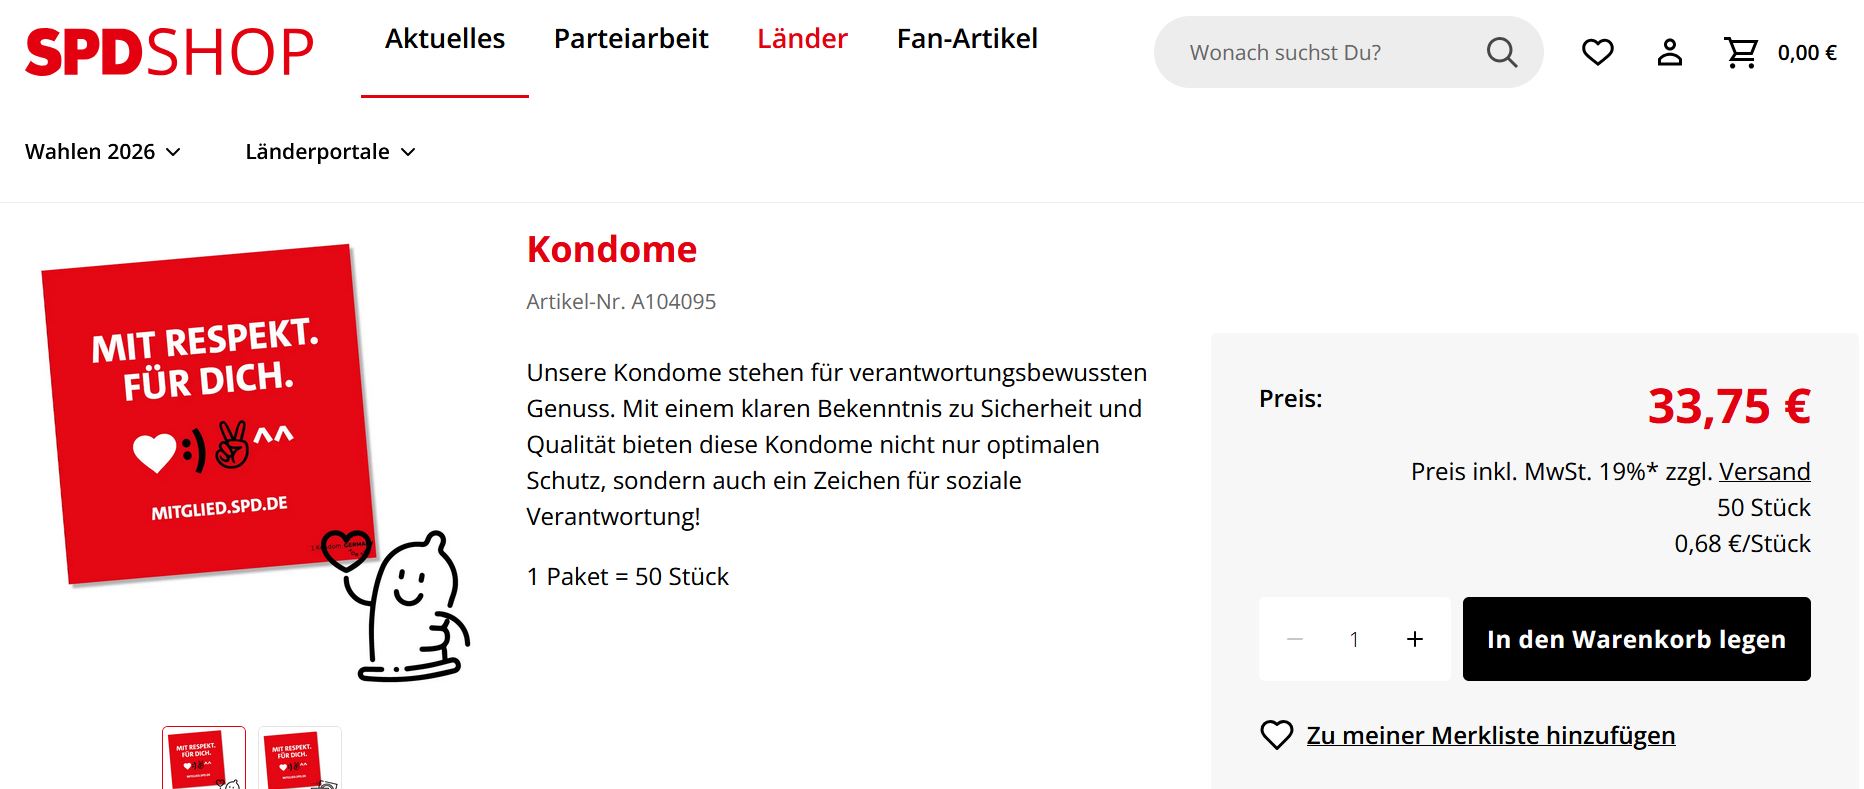
Task: Click the search magnifier icon
Action: coord(1501,52)
